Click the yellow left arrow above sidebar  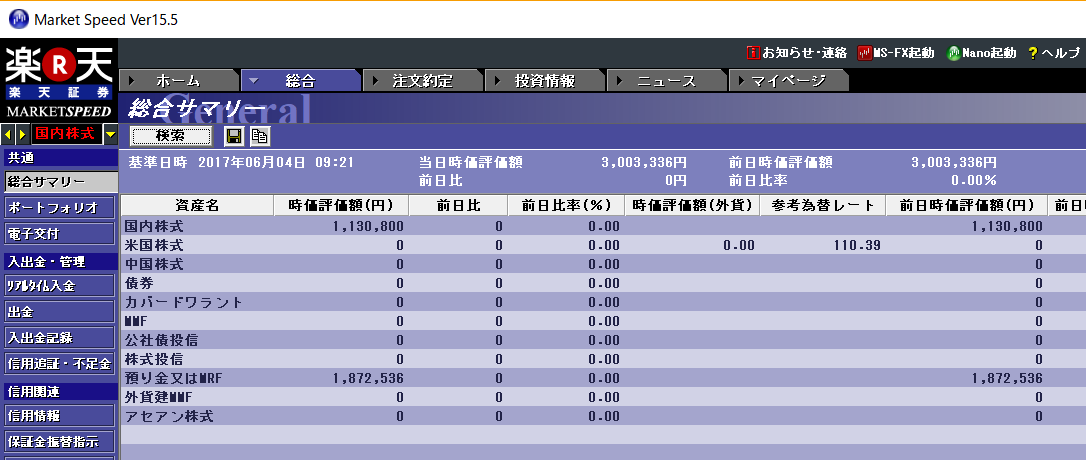(x=9, y=134)
